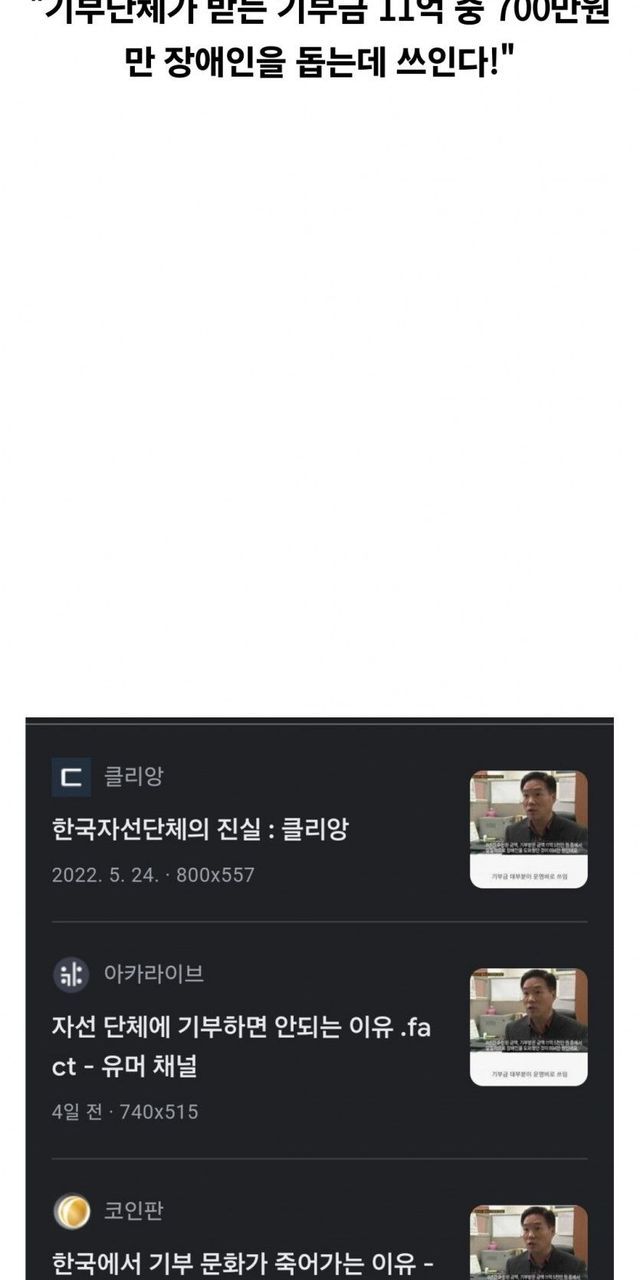Open result titled 한국자선단체의 진실 : 클리앙
Screen dimensions: 640x1280
[x=199, y=828]
